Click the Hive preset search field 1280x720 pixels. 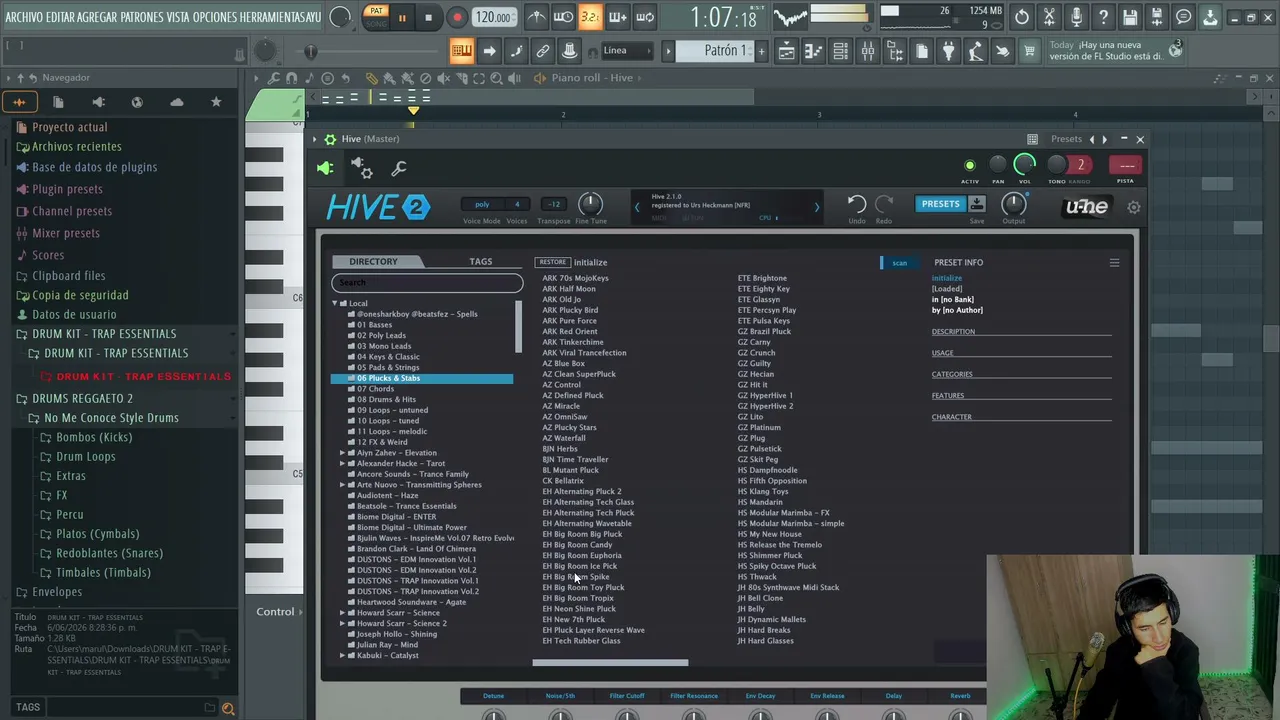427,283
